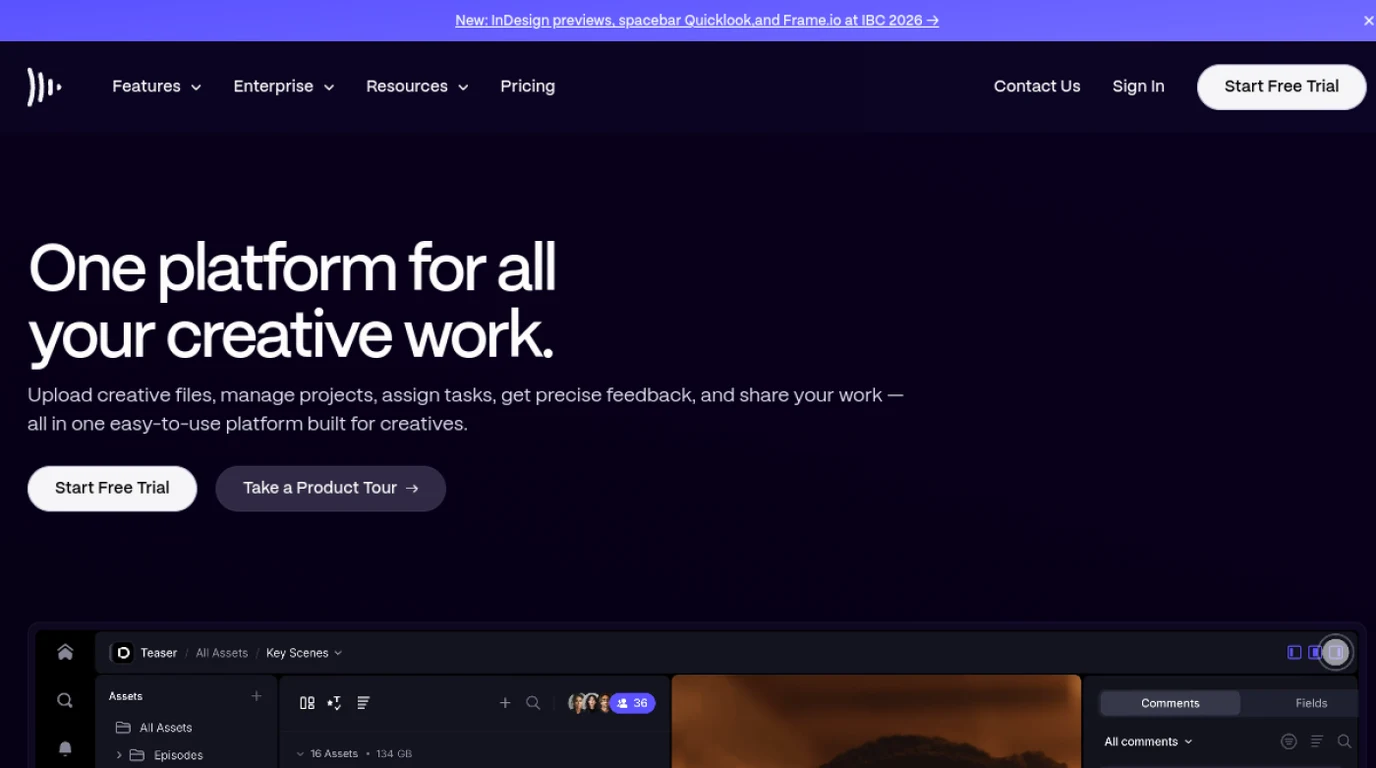
Task: Go to Contact Us
Action: pyautogui.click(x=1037, y=87)
